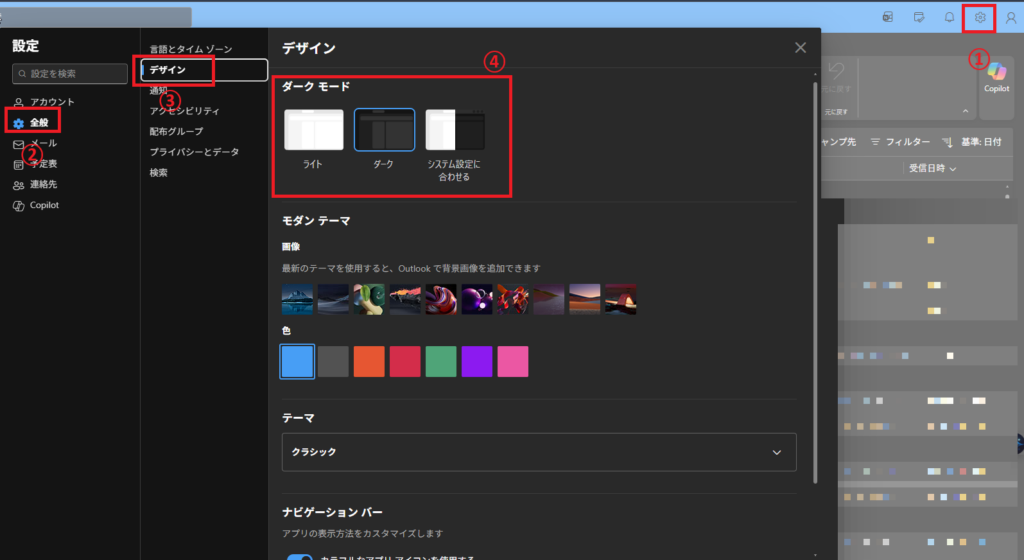
Task: Open the アクセシビリティ settings page
Action: [184, 111]
